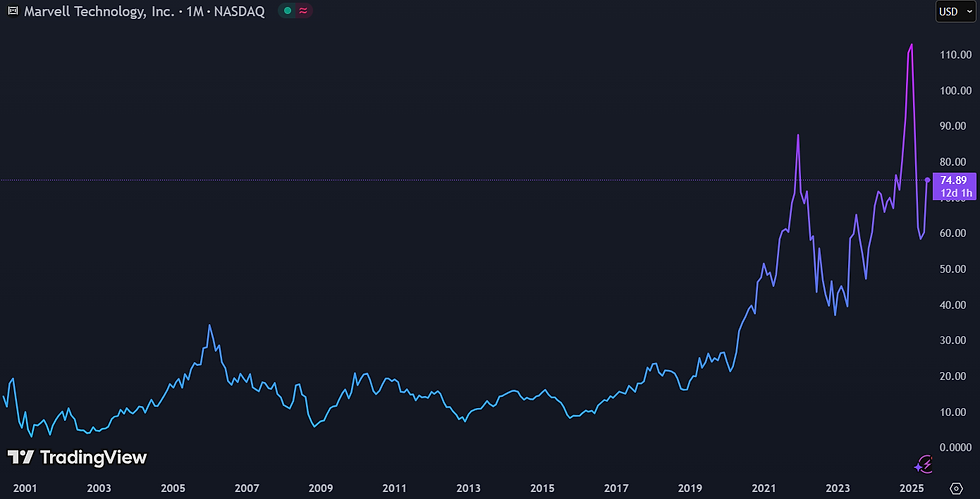The image size is (980, 499).
Task: Click the purple lightning sparkle icon
Action: (924, 465)
